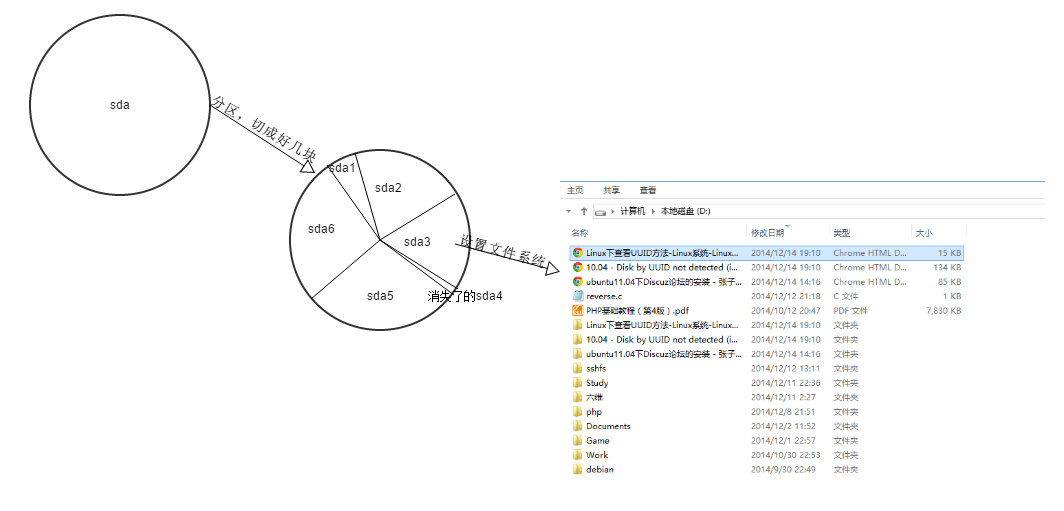Open the 共享 ribbon tab

[611, 191]
